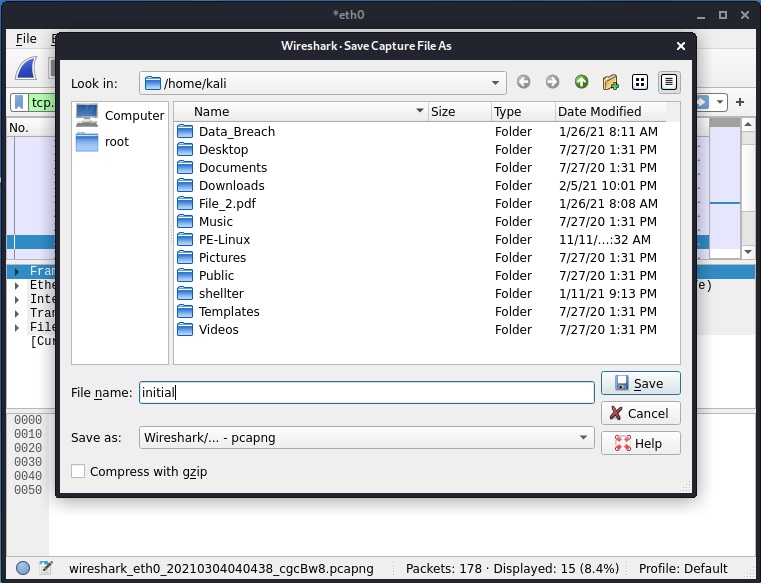Viewport: 761px width, 583px height.
Task: Switch to detail view mode
Action: pyautogui.click(x=669, y=82)
